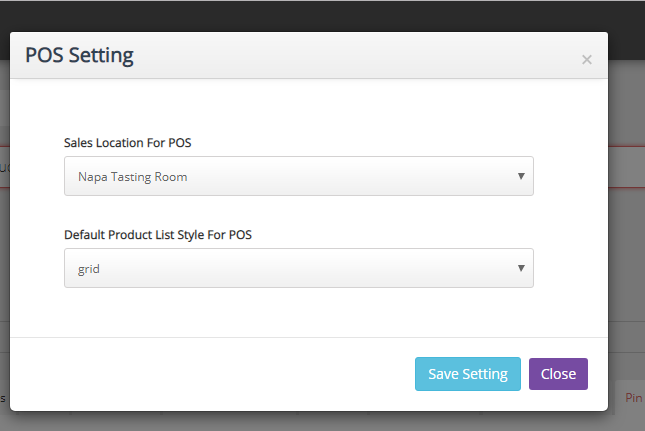Click the partly hidden Pin text behind the dialog
645x431 pixels.
click(634, 397)
